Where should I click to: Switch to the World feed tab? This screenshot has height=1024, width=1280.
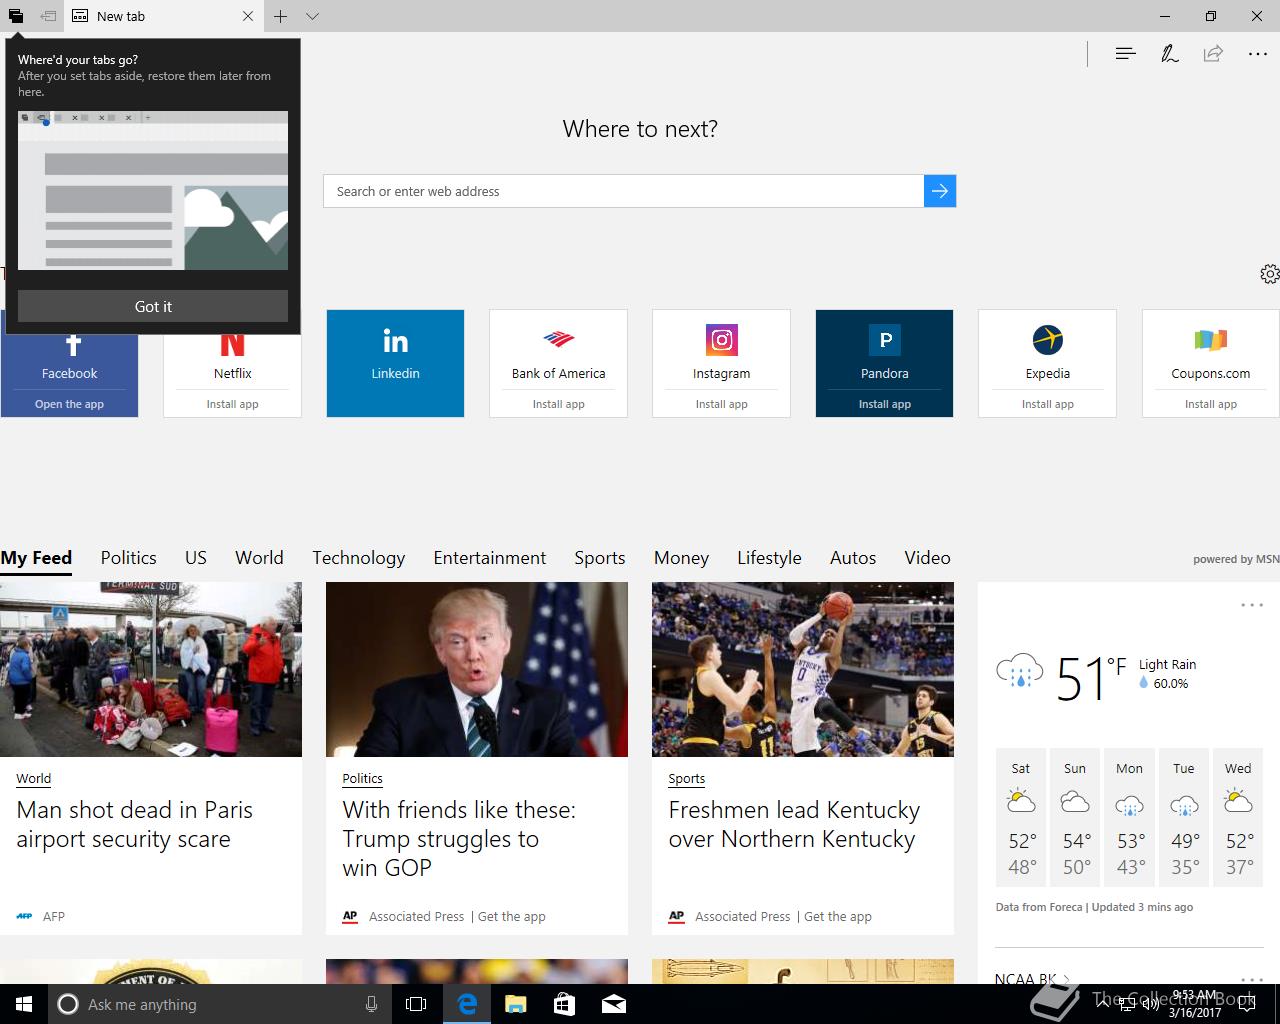coord(259,558)
